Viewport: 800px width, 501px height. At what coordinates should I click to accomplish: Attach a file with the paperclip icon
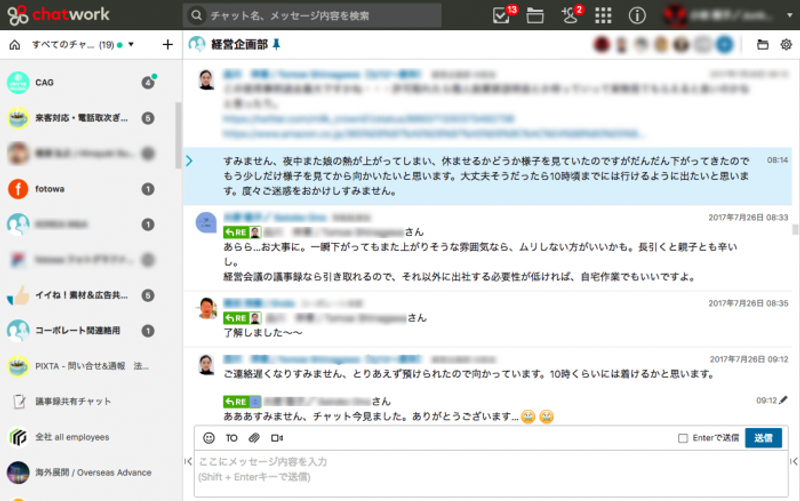pos(254,438)
